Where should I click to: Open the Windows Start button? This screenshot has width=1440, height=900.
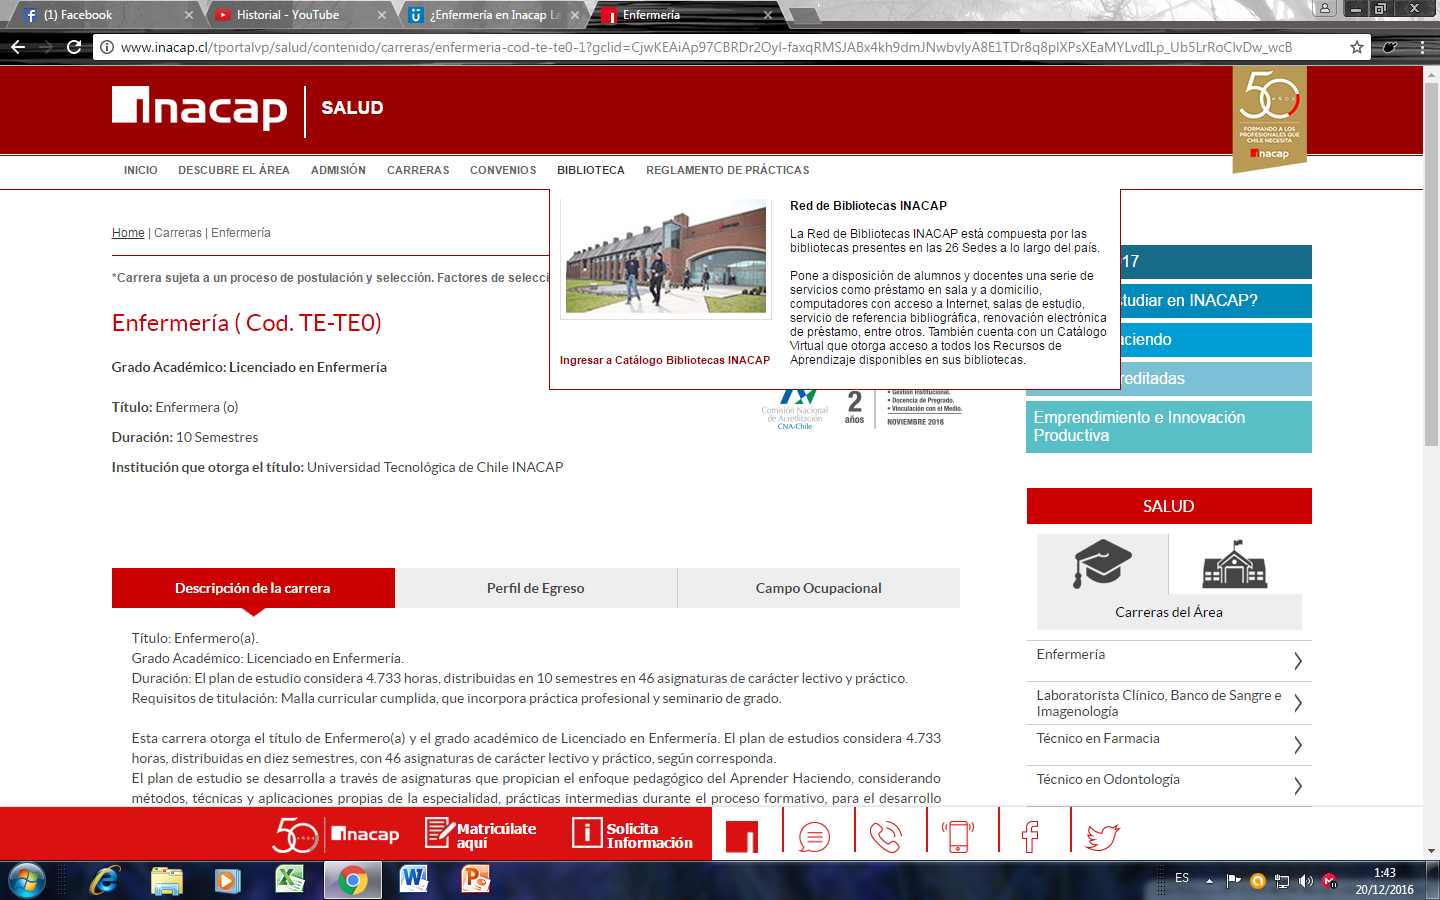coord(27,880)
